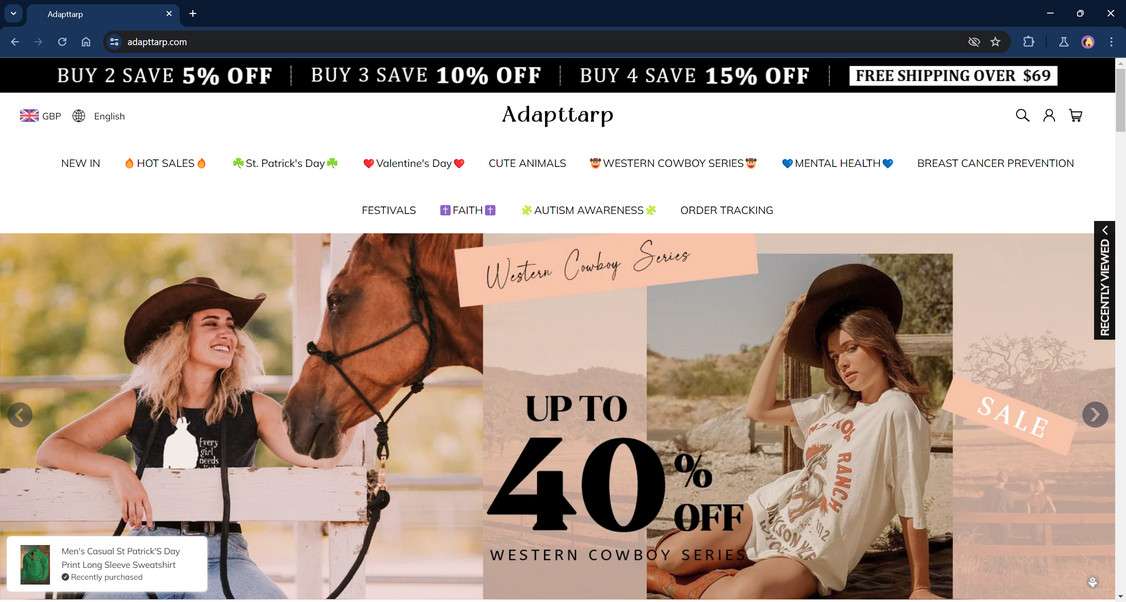Viewport: 1126px width, 602px height.
Task: Open the NEW IN category link
Action: 80,163
